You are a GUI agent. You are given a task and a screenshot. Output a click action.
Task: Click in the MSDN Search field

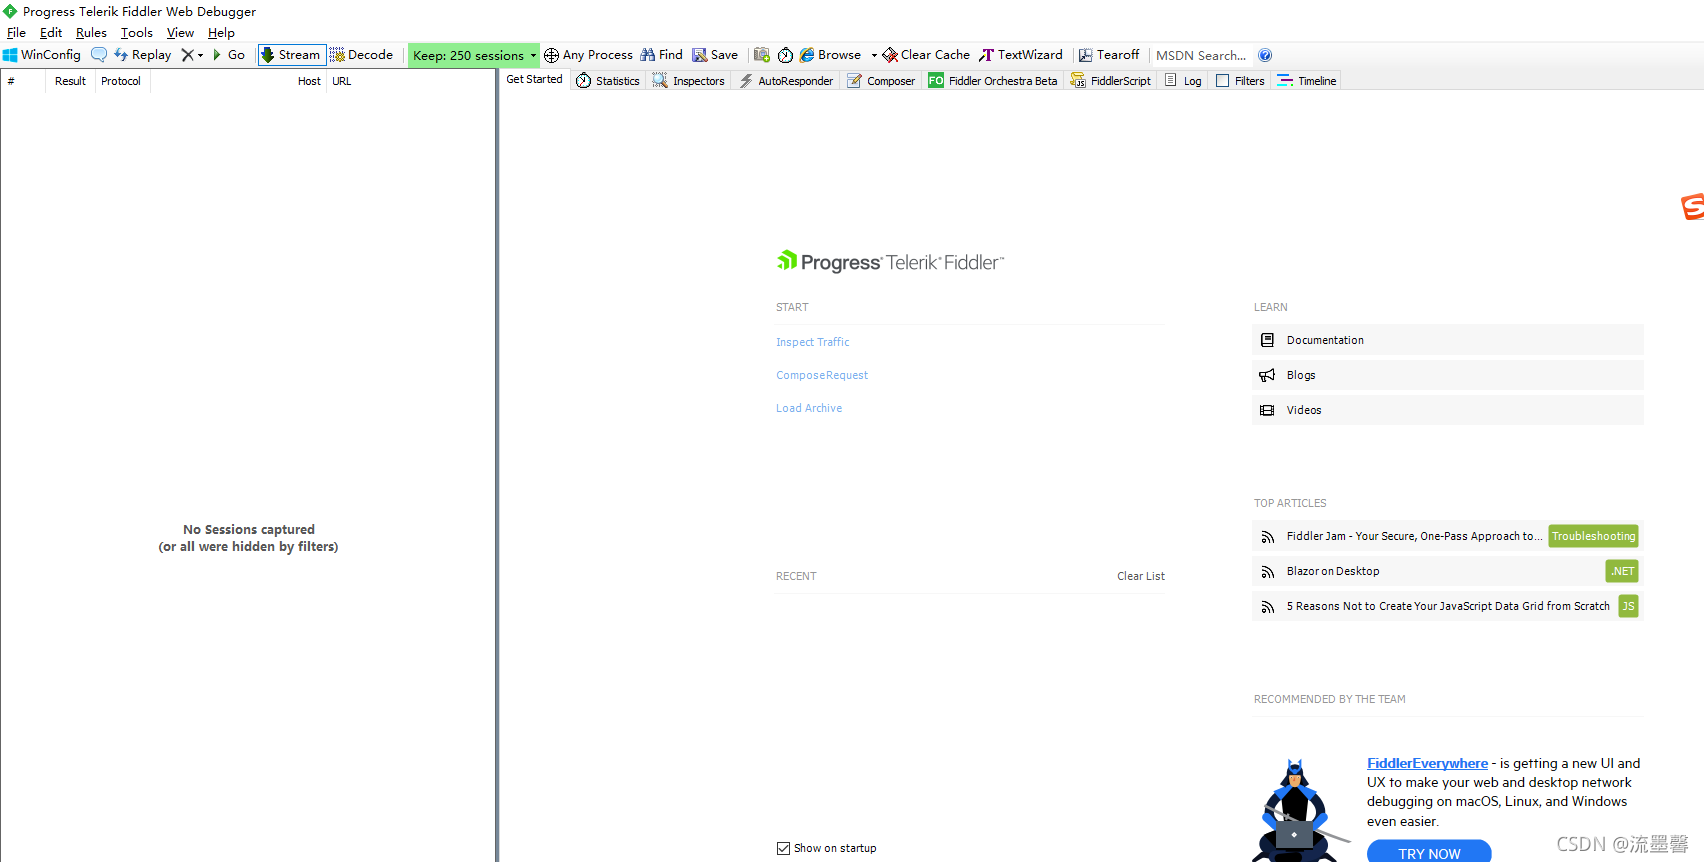click(1201, 55)
